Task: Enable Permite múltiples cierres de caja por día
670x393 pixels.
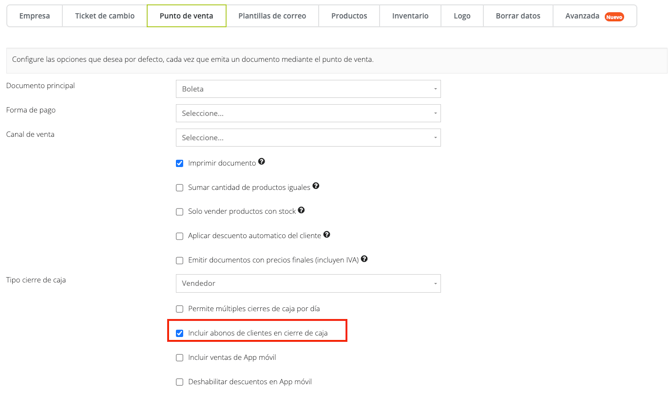Action: tap(179, 309)
